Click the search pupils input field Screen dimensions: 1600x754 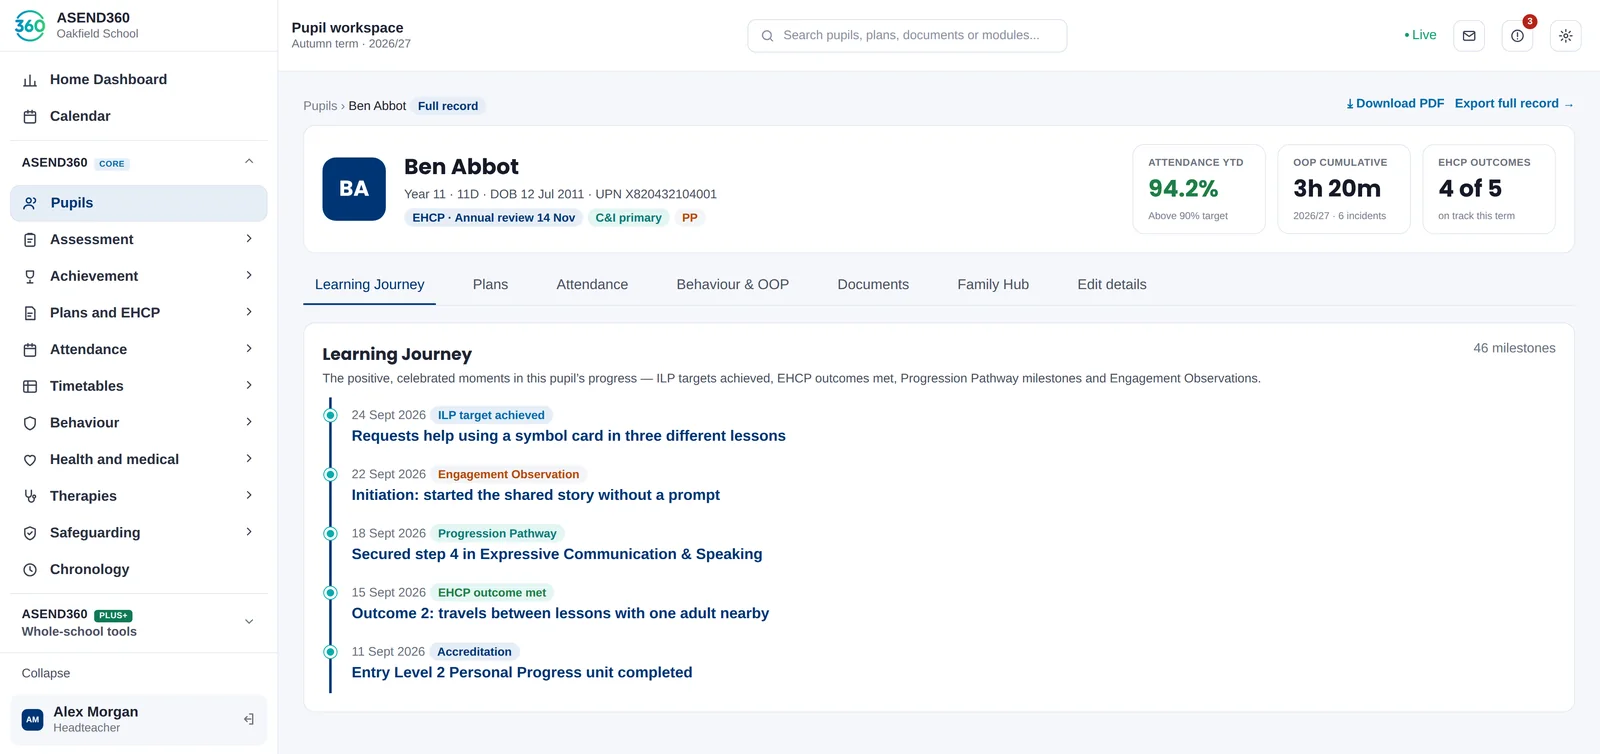(907, 36)
